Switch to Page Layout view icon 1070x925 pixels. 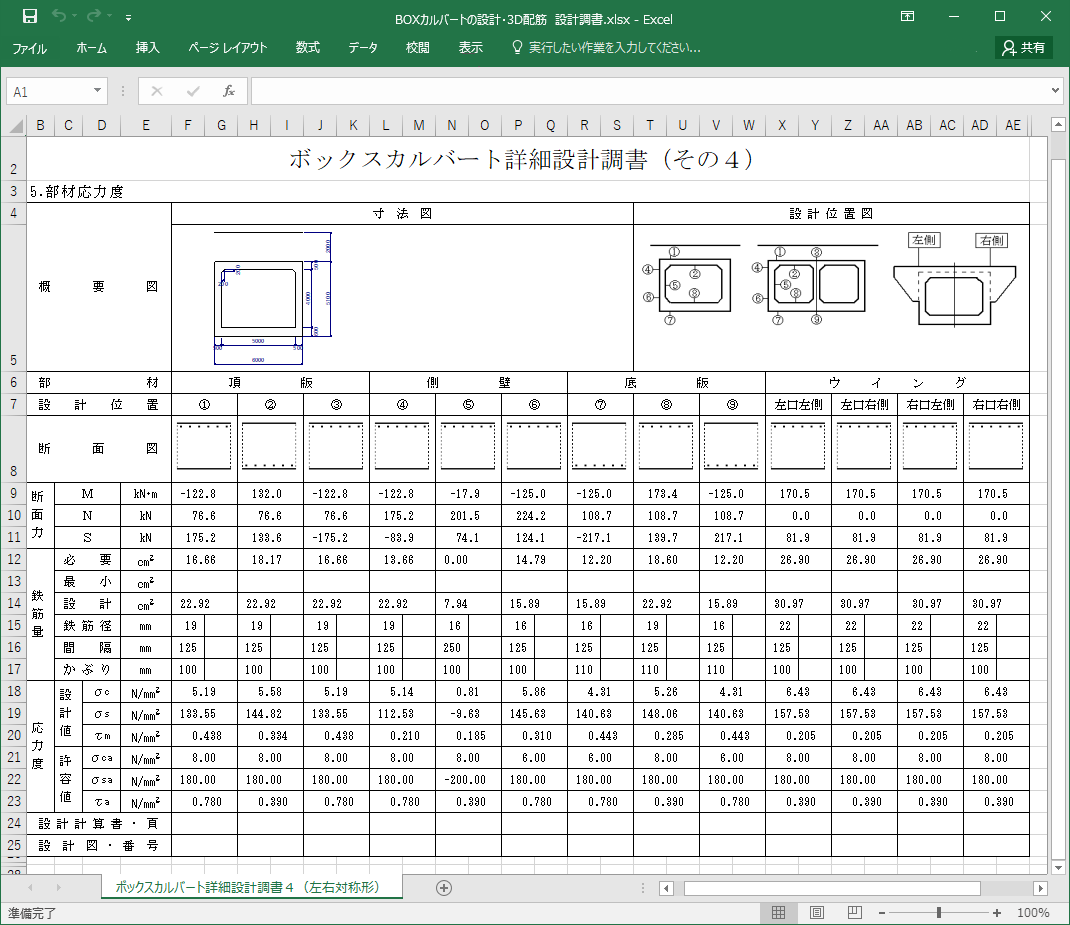(817, 913)
